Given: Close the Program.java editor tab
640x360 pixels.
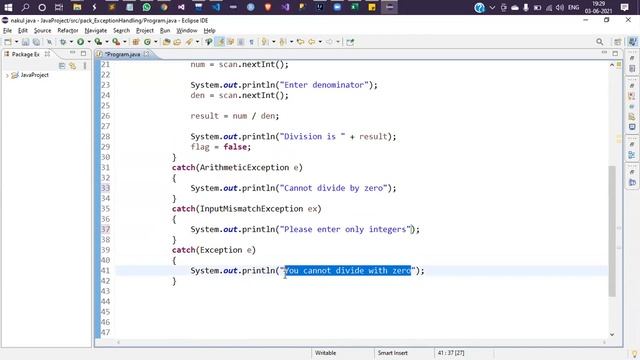Looking at the screenshot, I should click(x=147, y=54).
